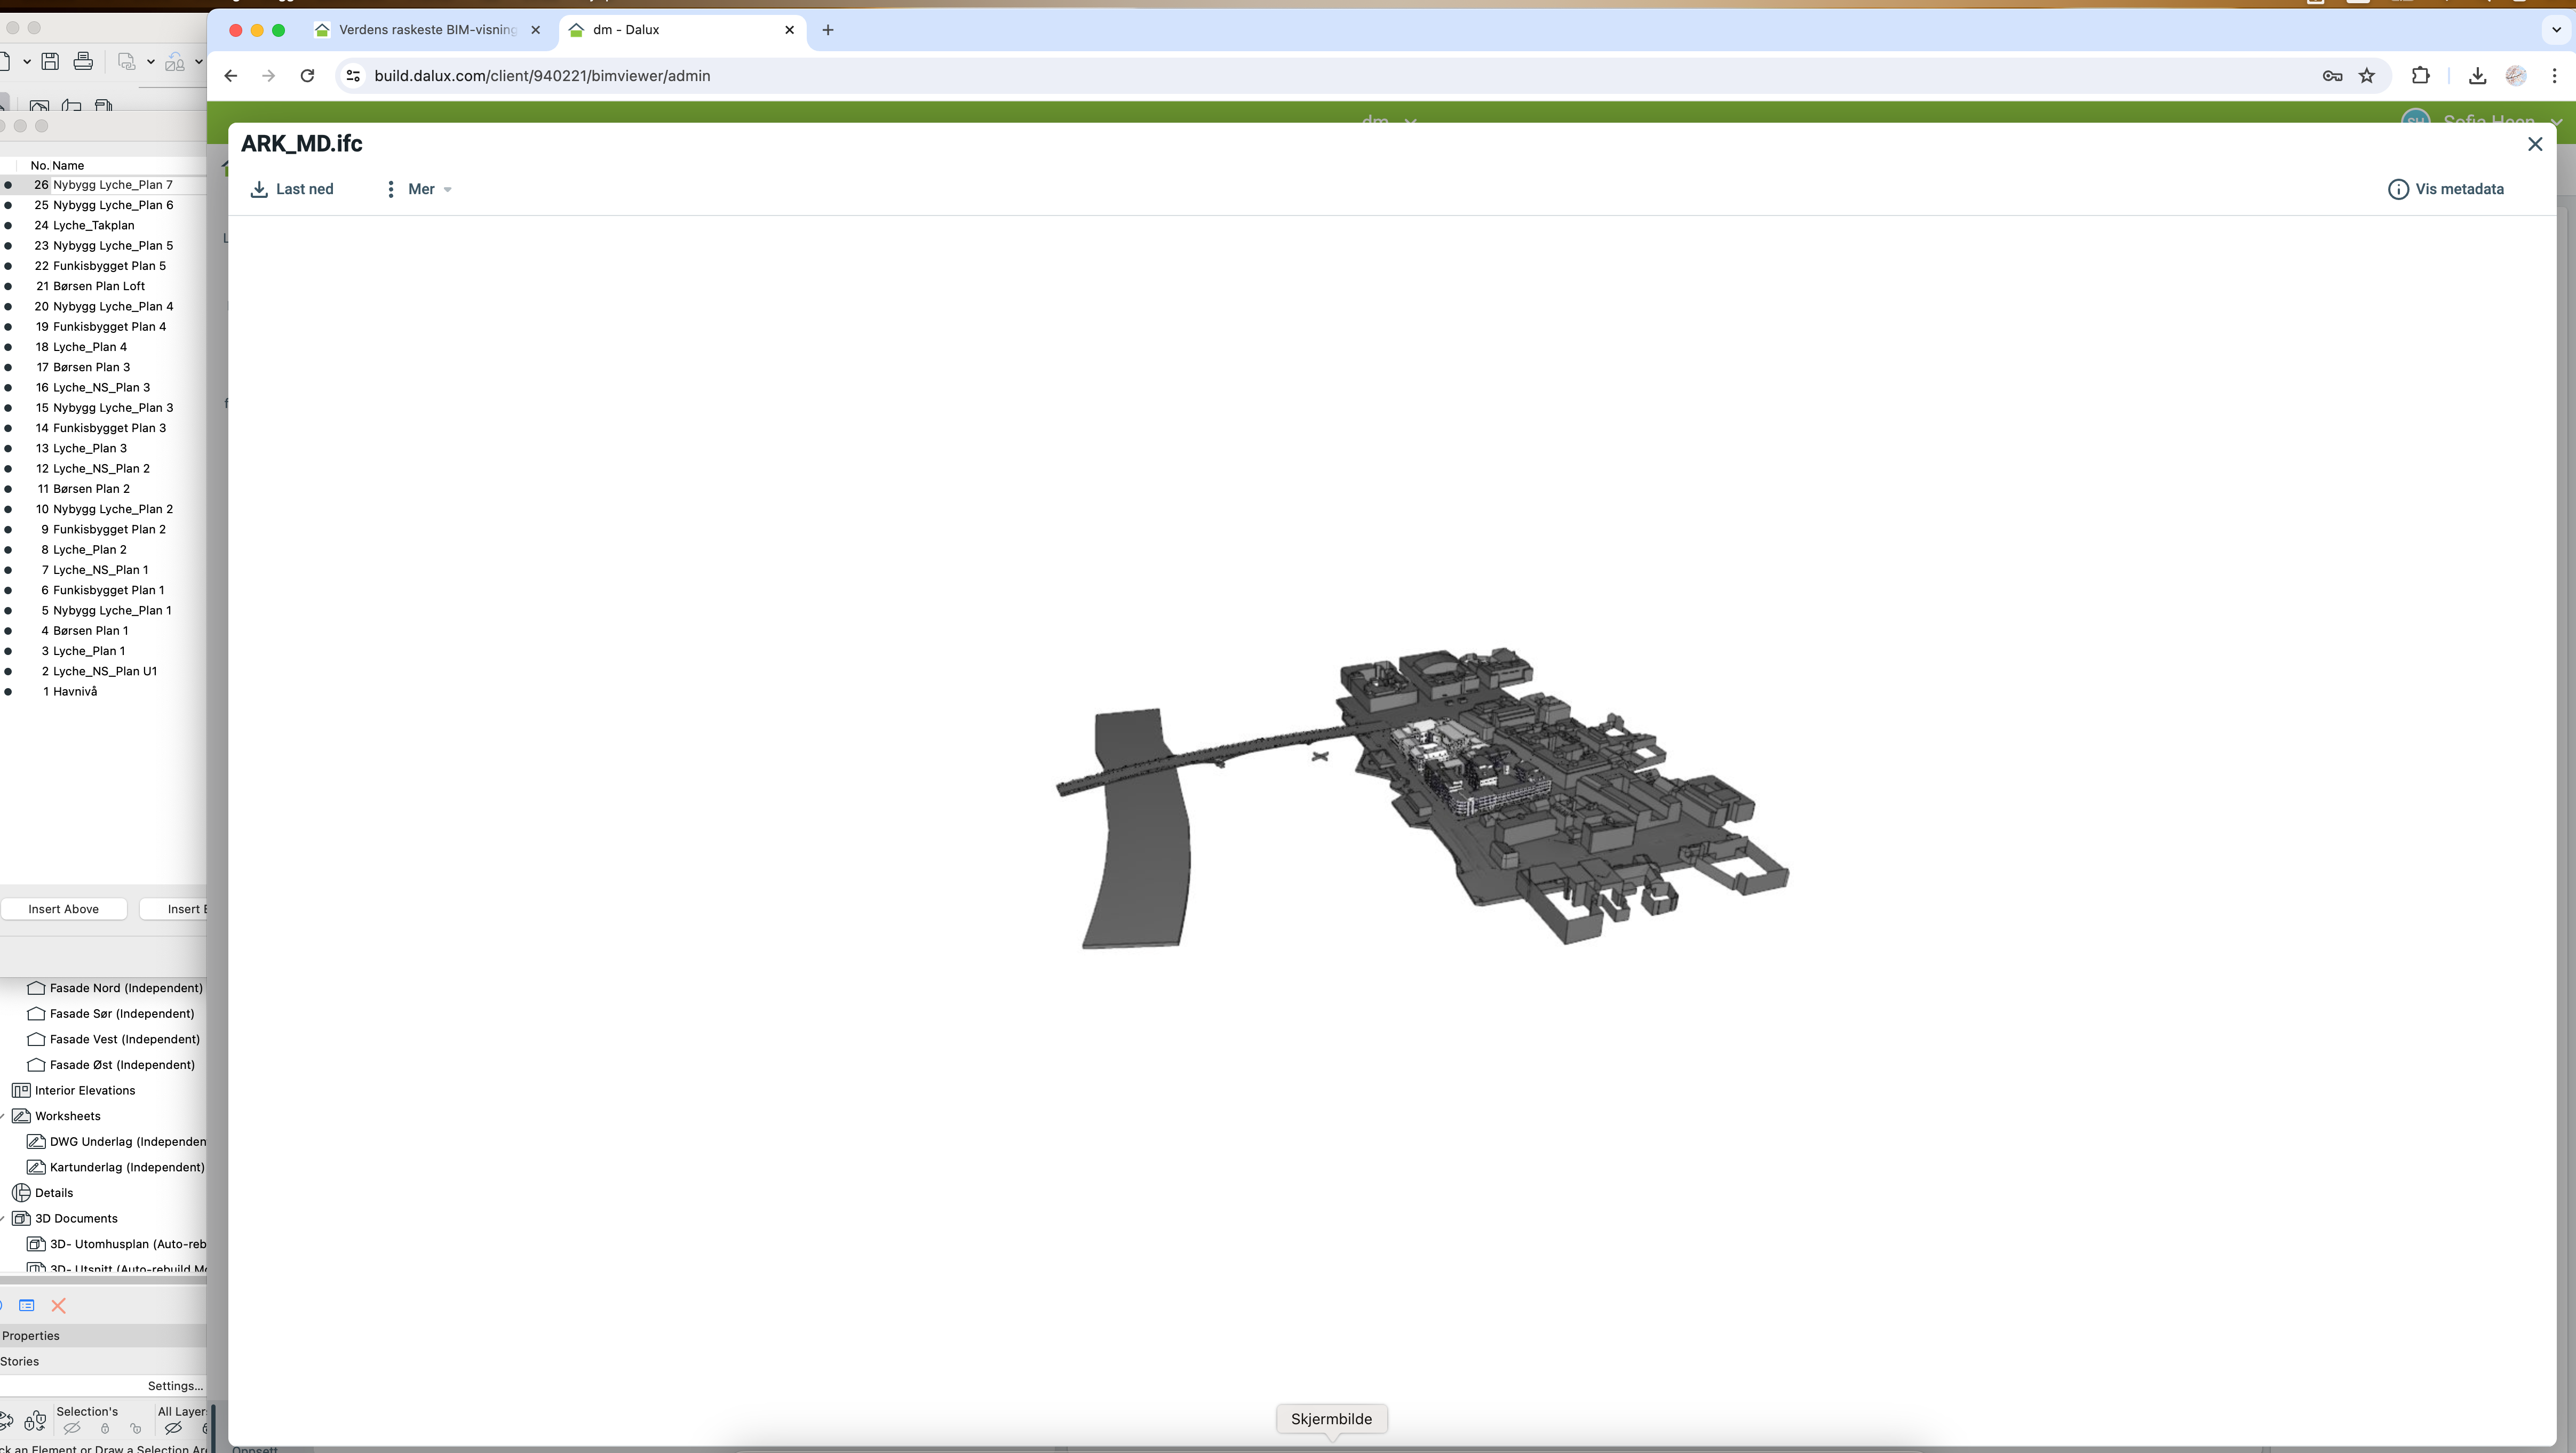The width and height of the screenshot is (2576, 1453).
Task: Click the Settings... button in Stories
Action: 175,1386
